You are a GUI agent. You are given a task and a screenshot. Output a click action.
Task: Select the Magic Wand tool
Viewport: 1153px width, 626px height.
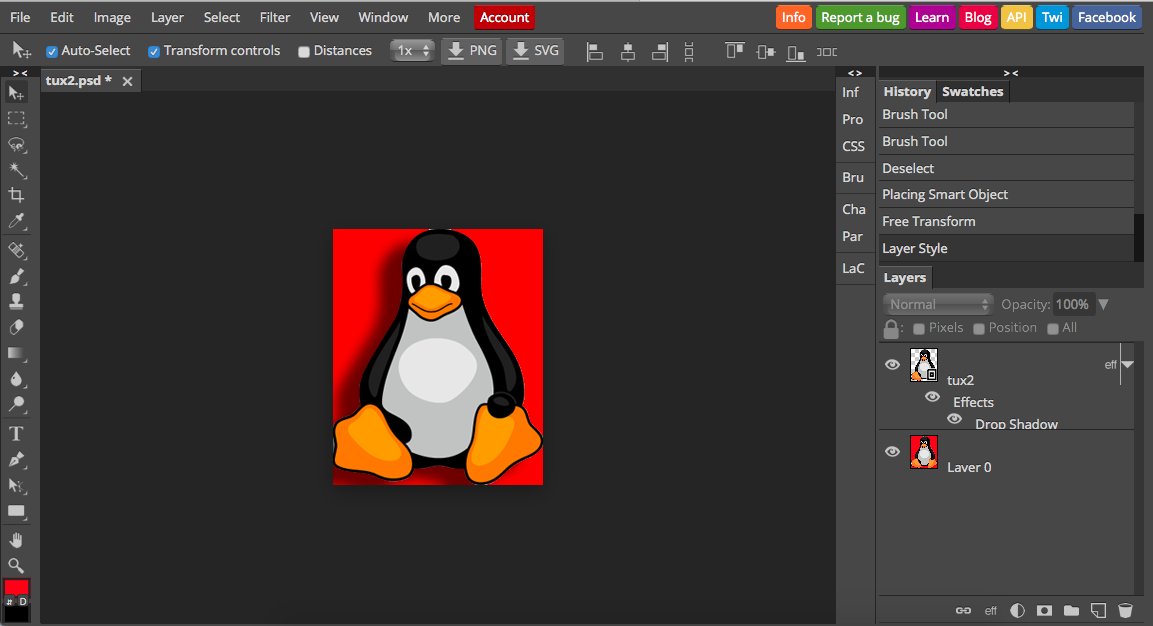[x=16, y=170]
